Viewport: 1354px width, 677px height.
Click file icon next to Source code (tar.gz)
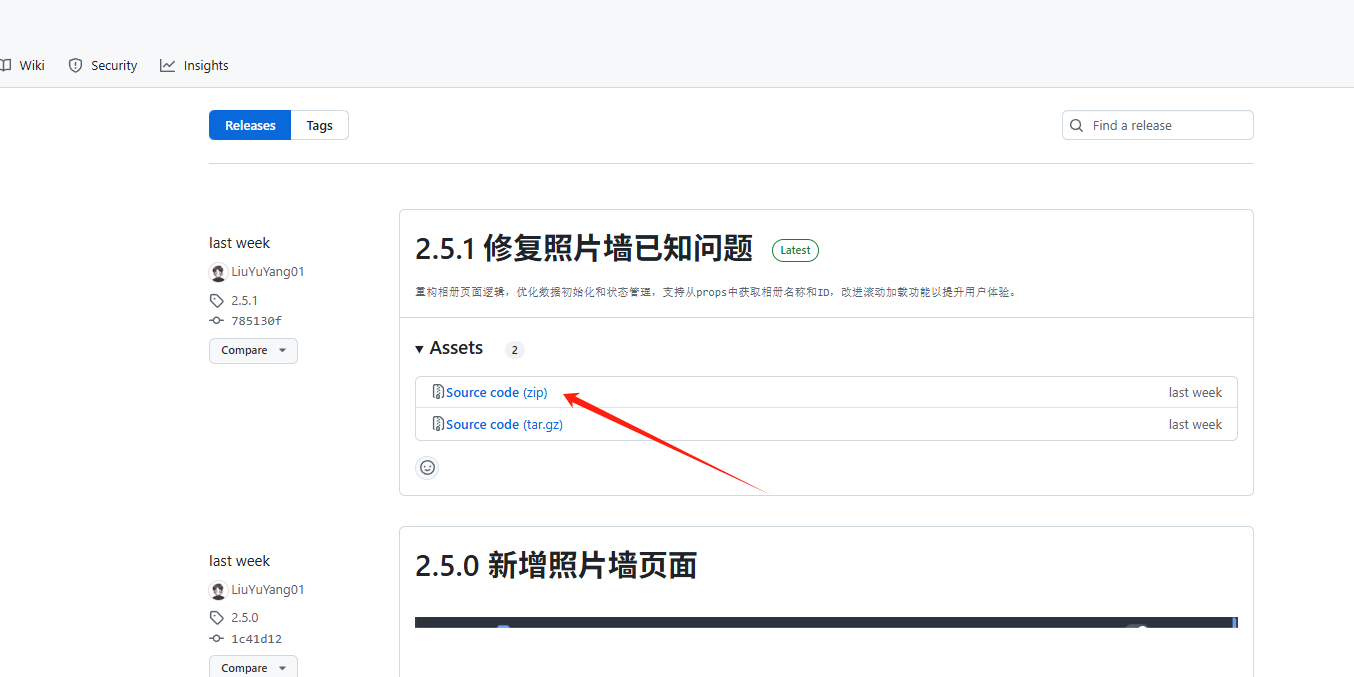(x=438, y=424)
